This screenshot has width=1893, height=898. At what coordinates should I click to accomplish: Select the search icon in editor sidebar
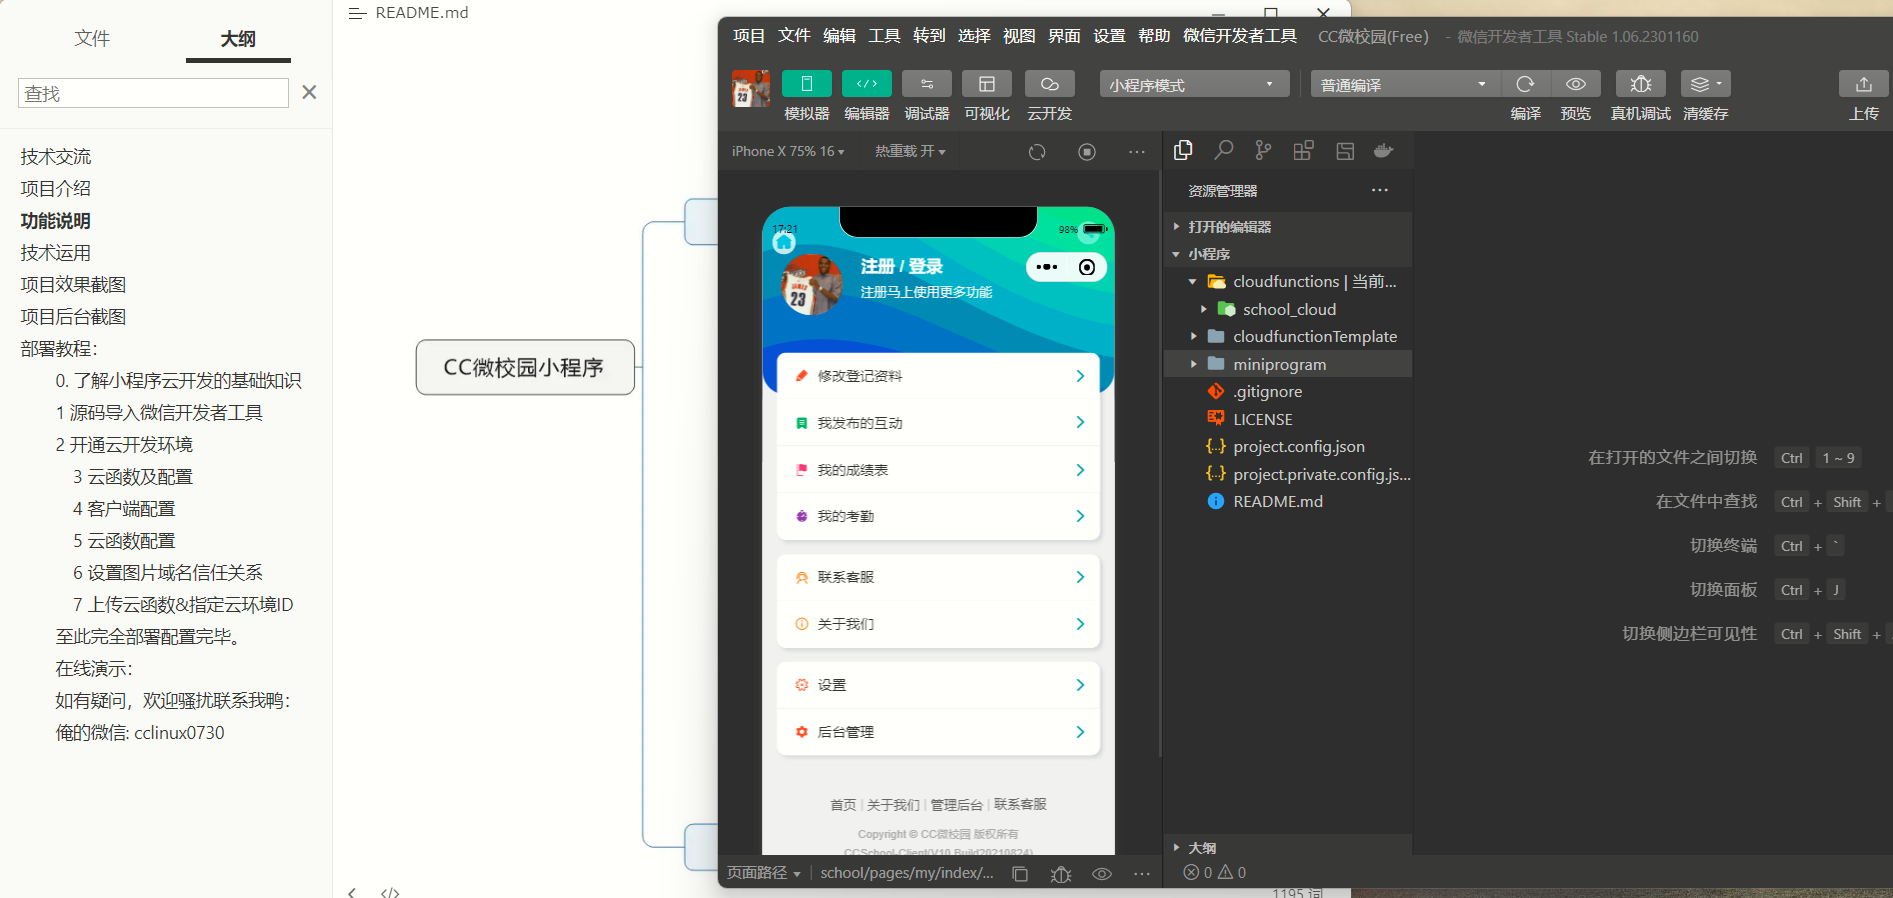[x=1223, y=150]
